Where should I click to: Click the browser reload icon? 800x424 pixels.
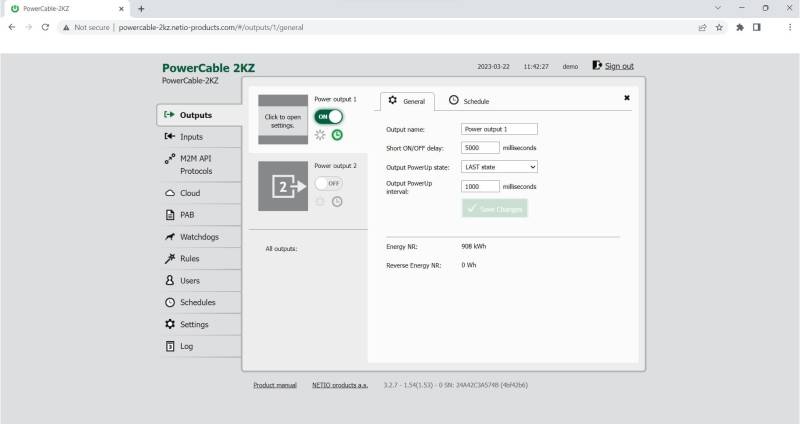[45, 27]
